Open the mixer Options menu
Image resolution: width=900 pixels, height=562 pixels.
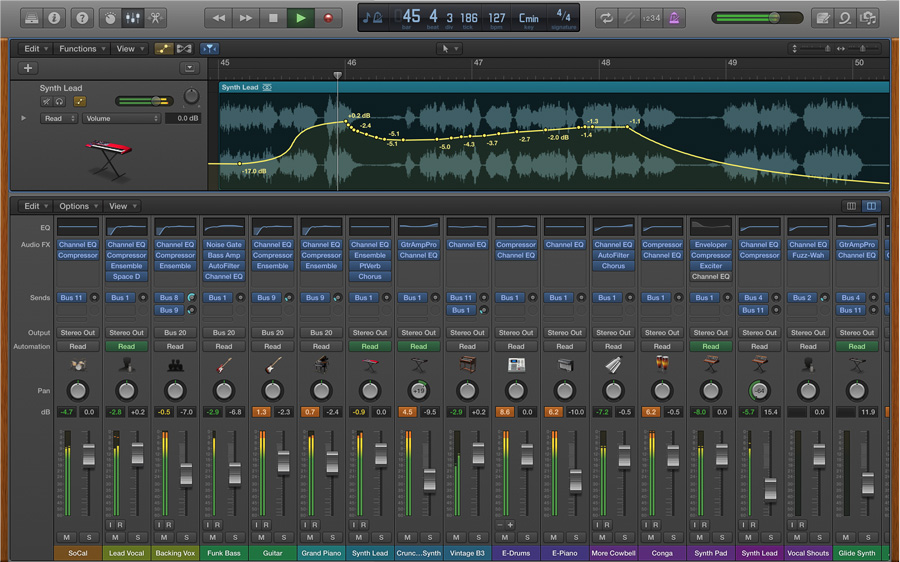point(75,206)
